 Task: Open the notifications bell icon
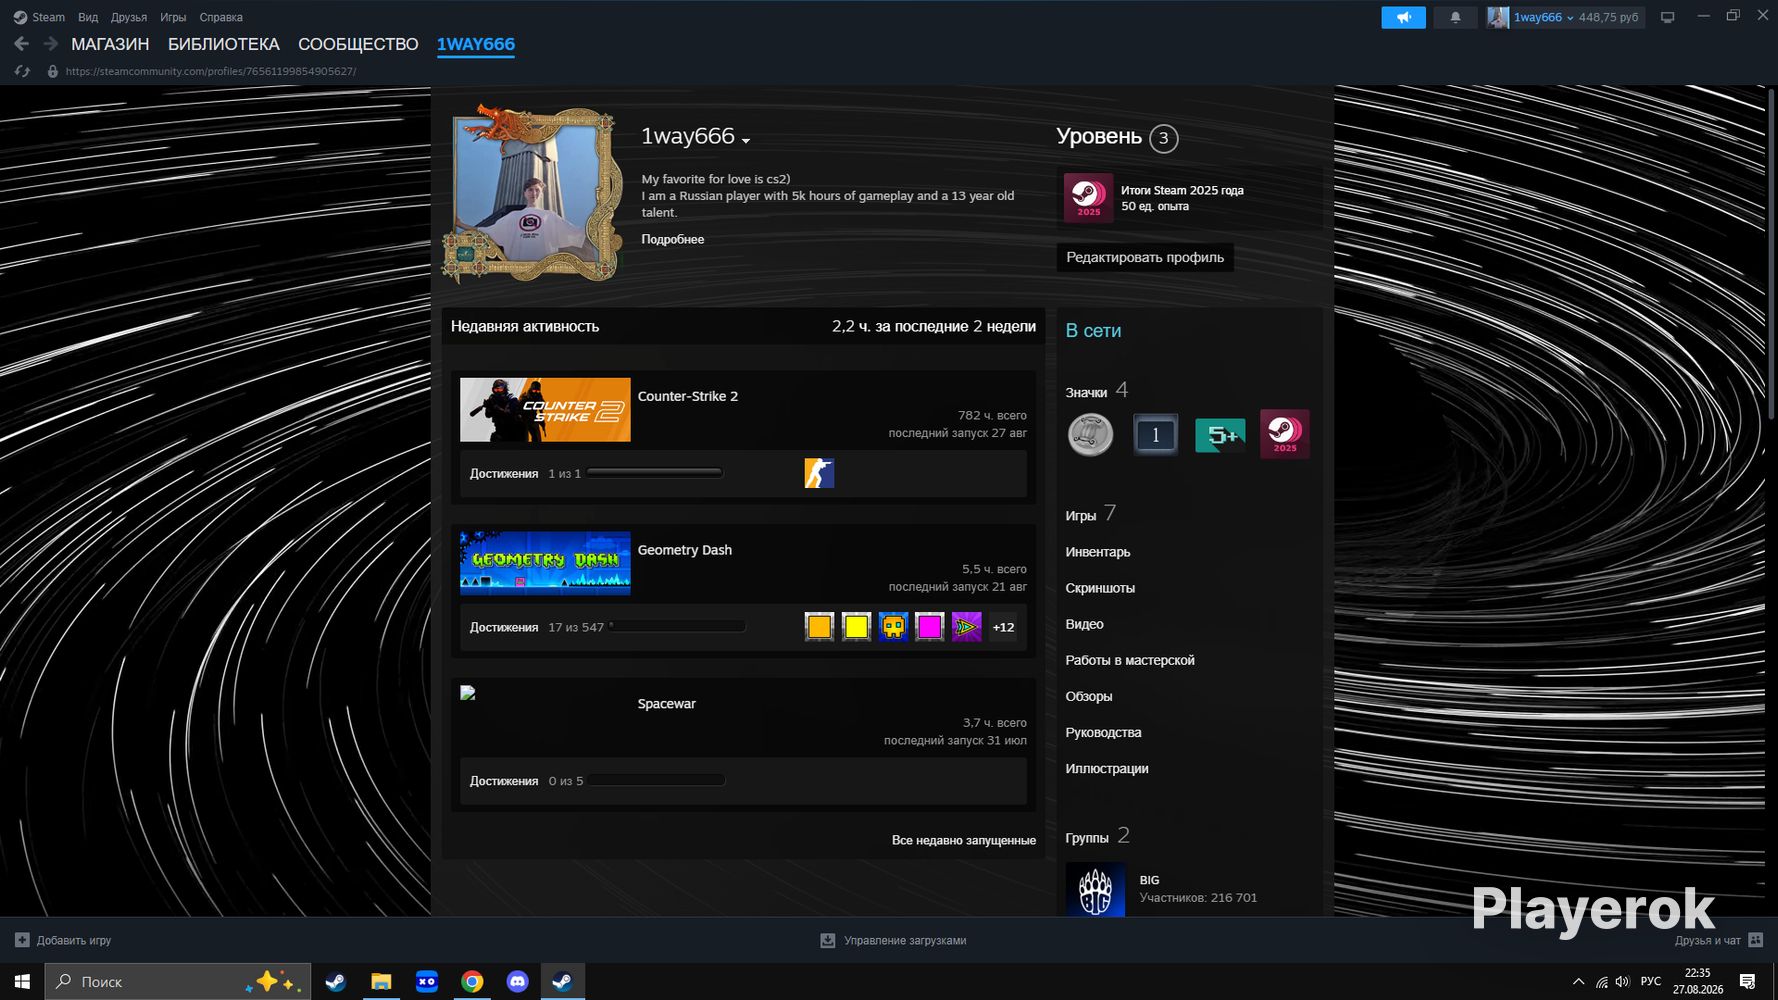1455,17
